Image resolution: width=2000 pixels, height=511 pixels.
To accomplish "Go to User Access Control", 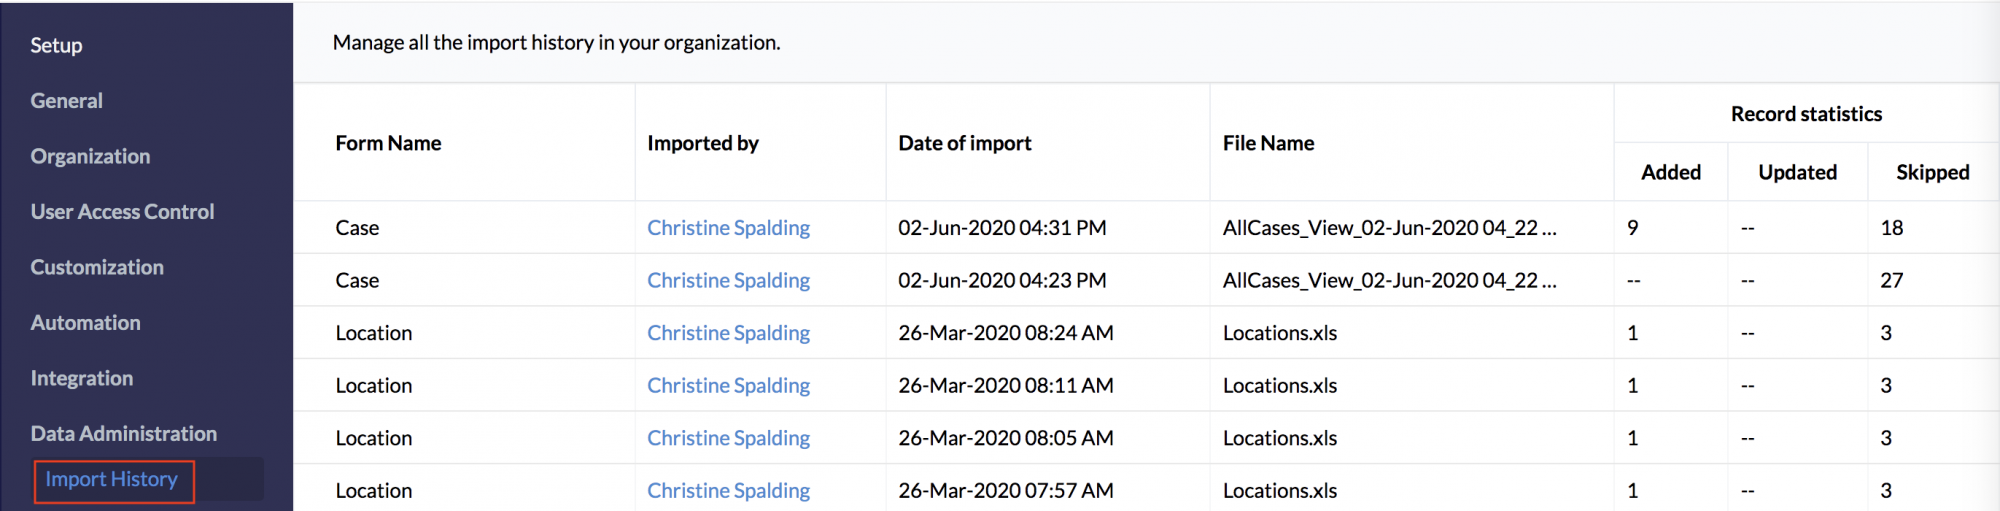I will click(122, 212).
